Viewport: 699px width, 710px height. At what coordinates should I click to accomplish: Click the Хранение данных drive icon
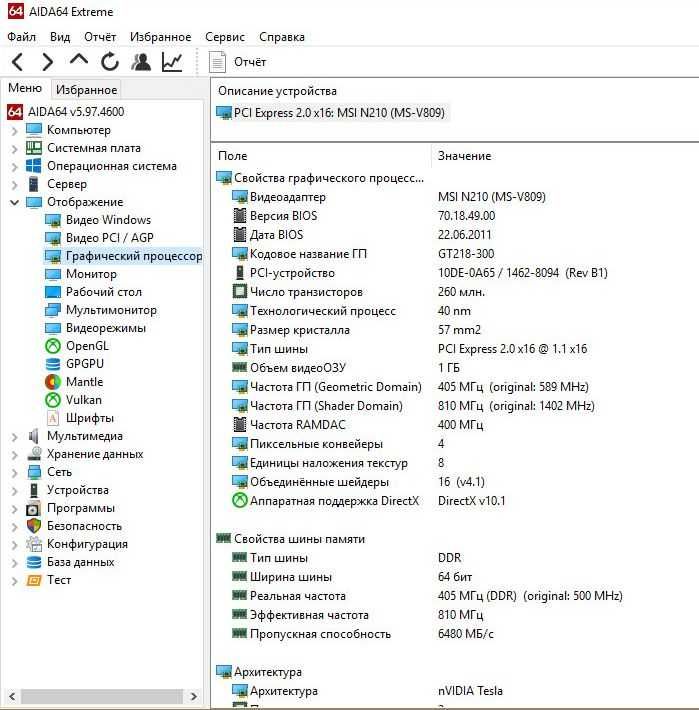click(34, 454)
